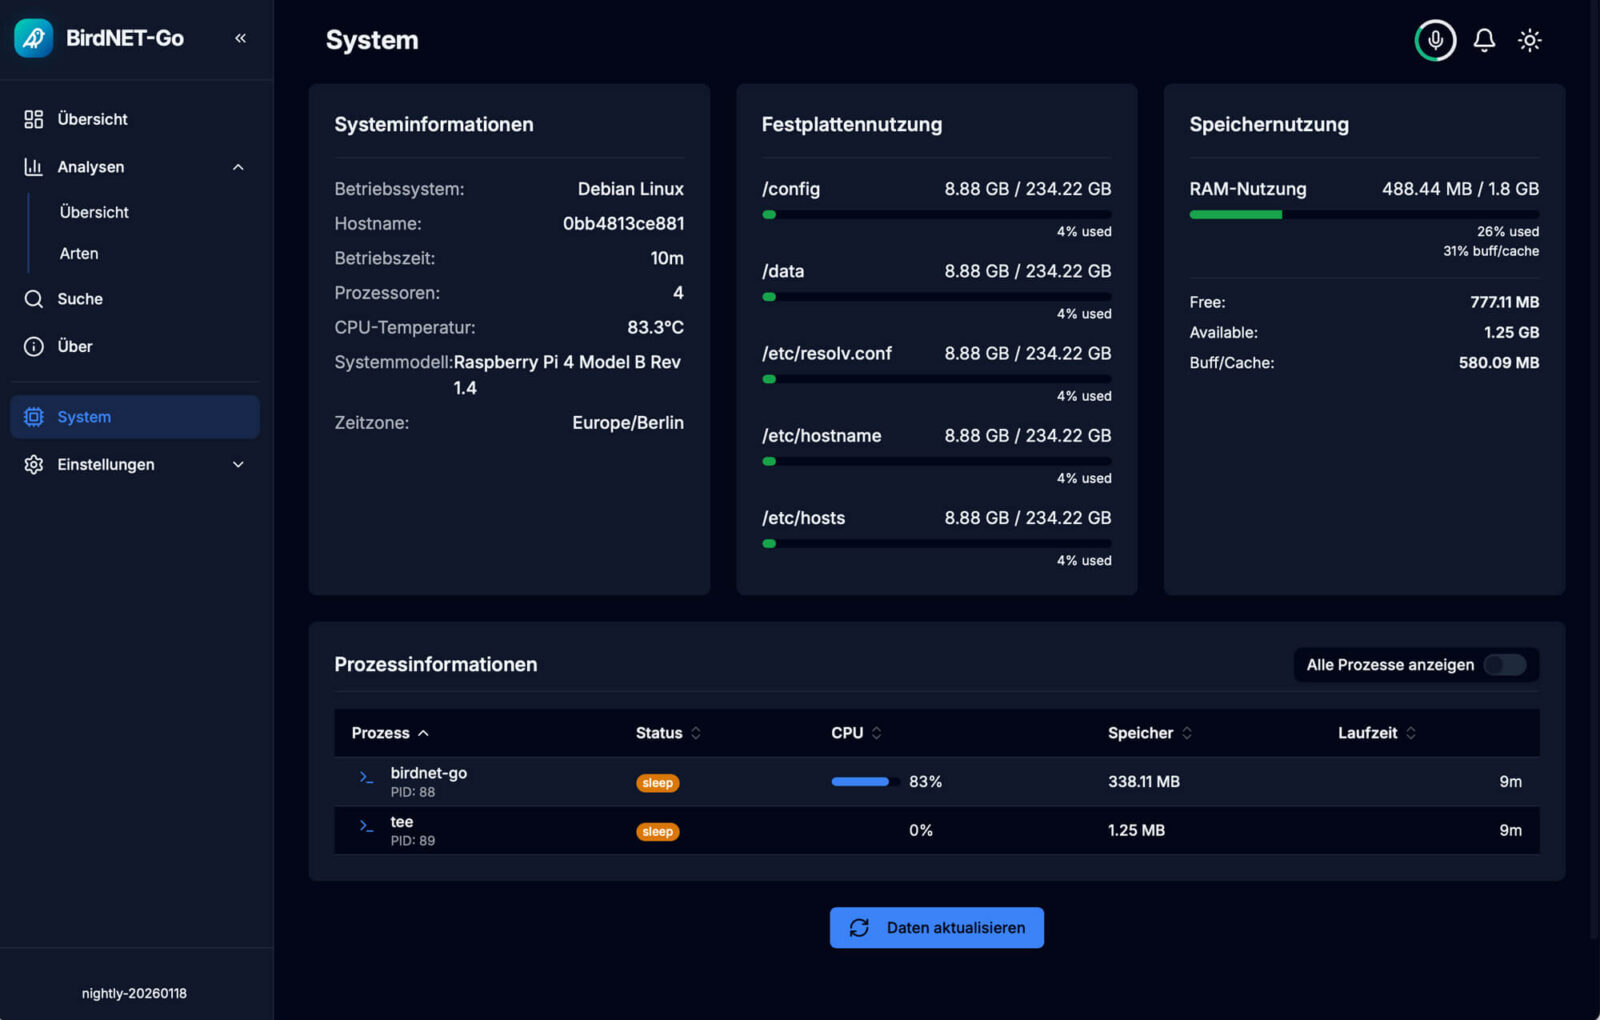Click the microphone audio level icon
This screenshot has width=1600, height=1020.
click(1435, 40)
